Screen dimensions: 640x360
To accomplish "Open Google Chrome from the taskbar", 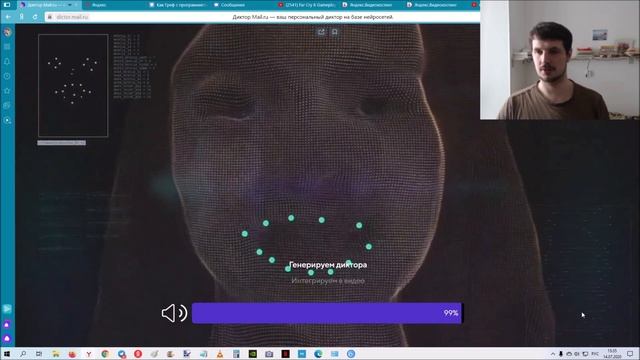I will [x=105, y=354].
